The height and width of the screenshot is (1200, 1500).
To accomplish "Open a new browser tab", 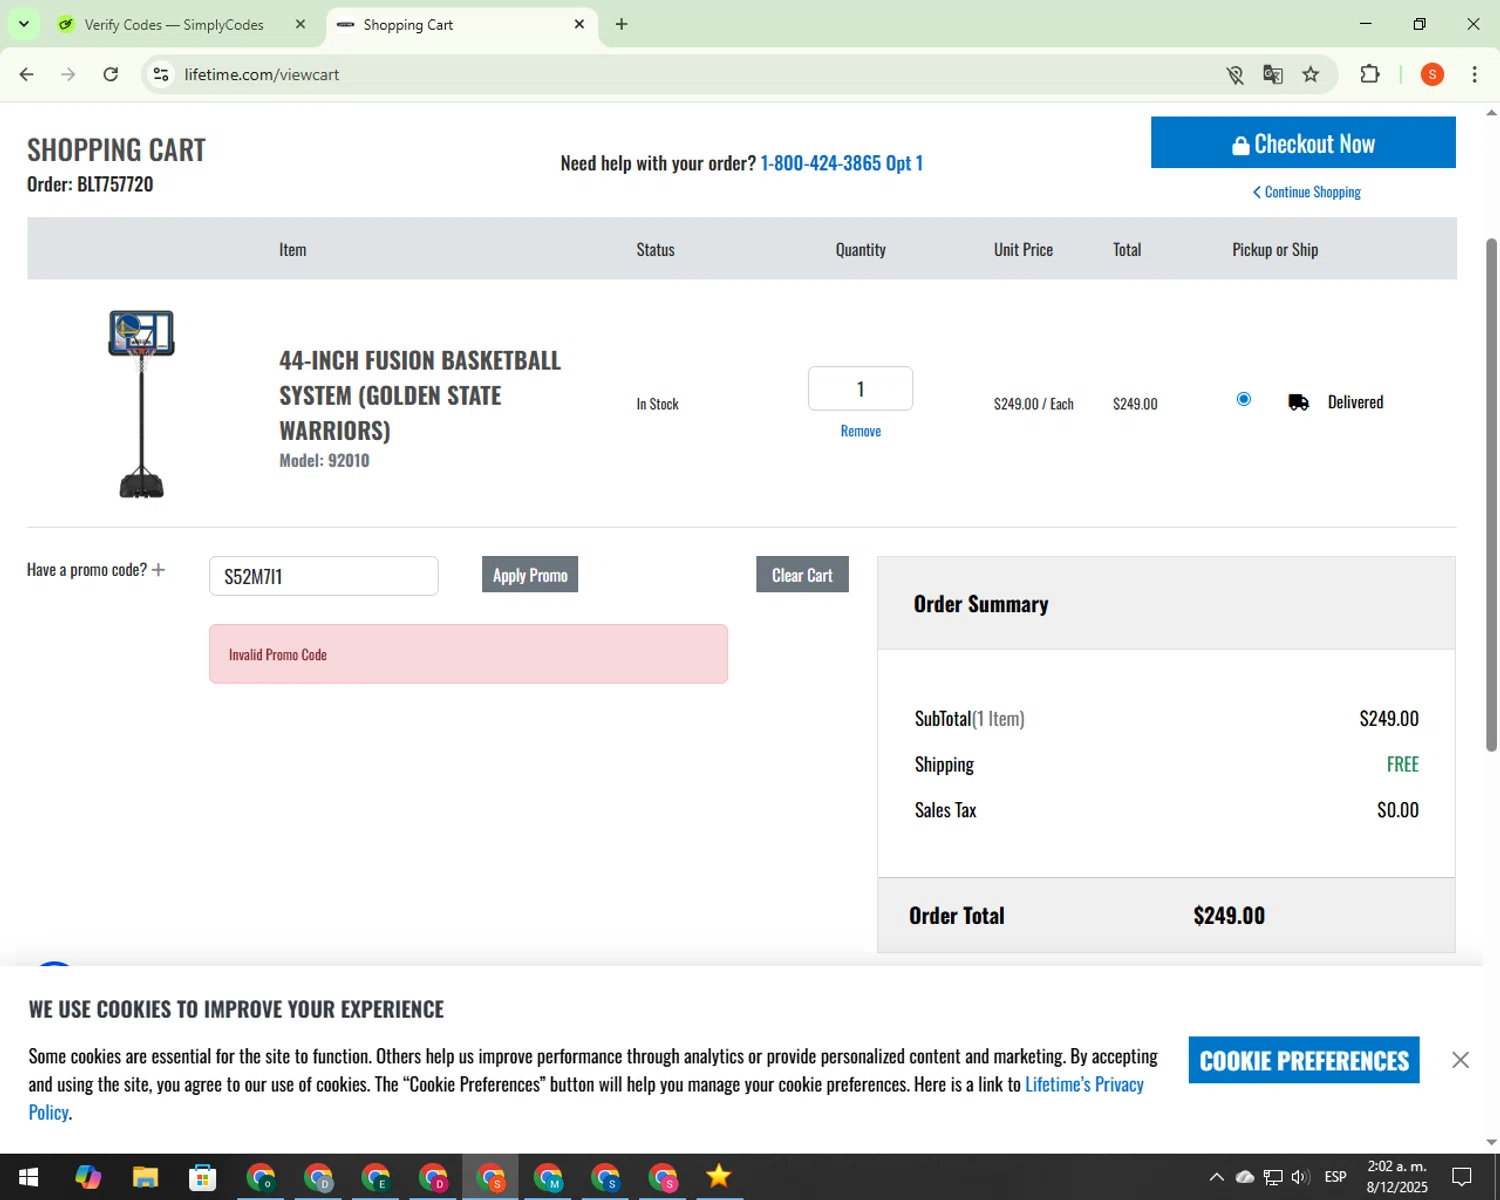I will [x=621, y=24].
